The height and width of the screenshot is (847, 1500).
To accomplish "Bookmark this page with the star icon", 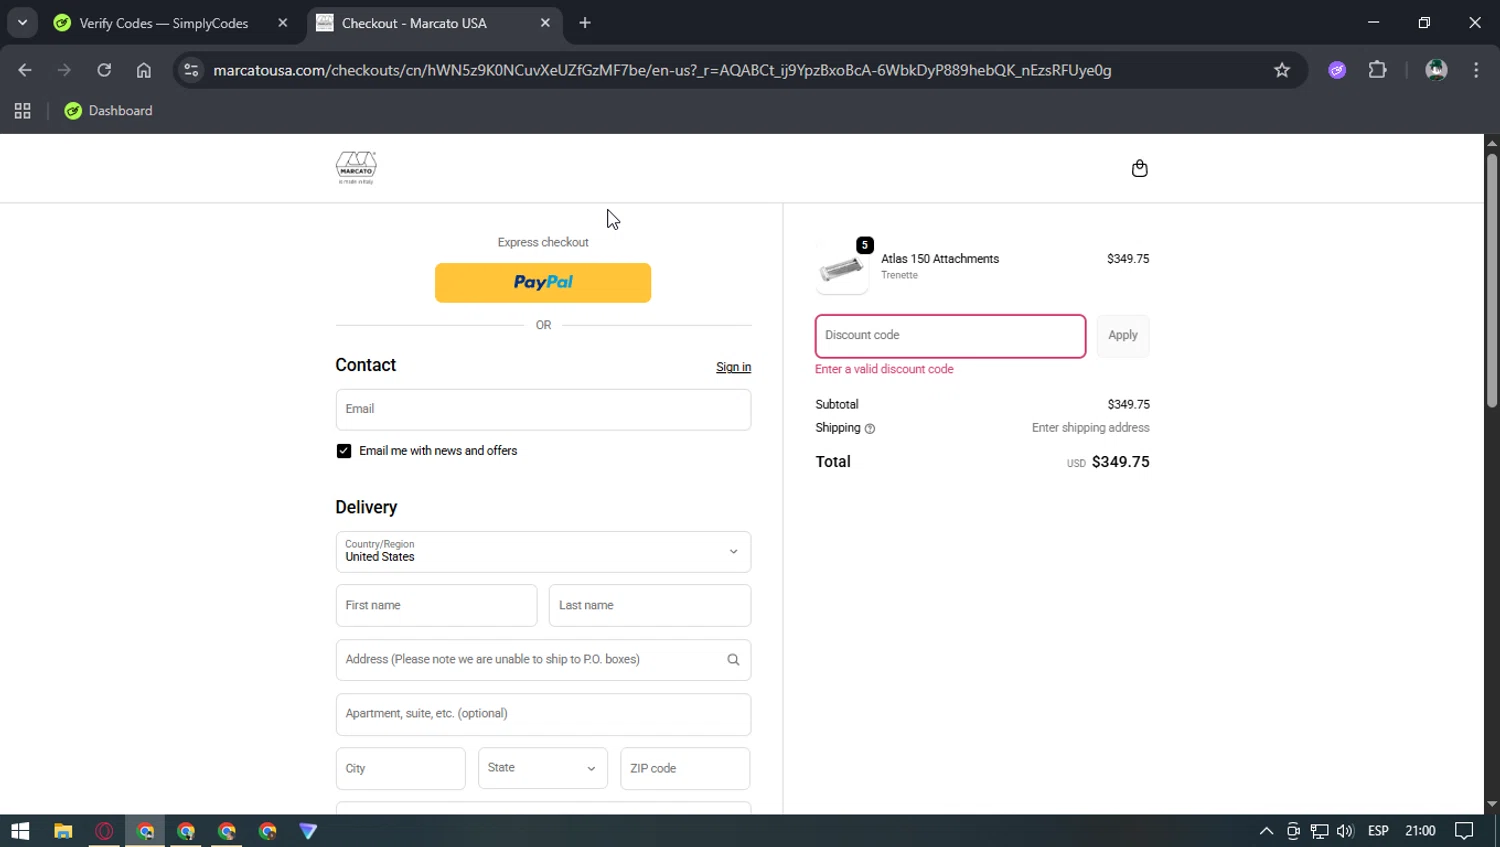I will coord(1282,70).
